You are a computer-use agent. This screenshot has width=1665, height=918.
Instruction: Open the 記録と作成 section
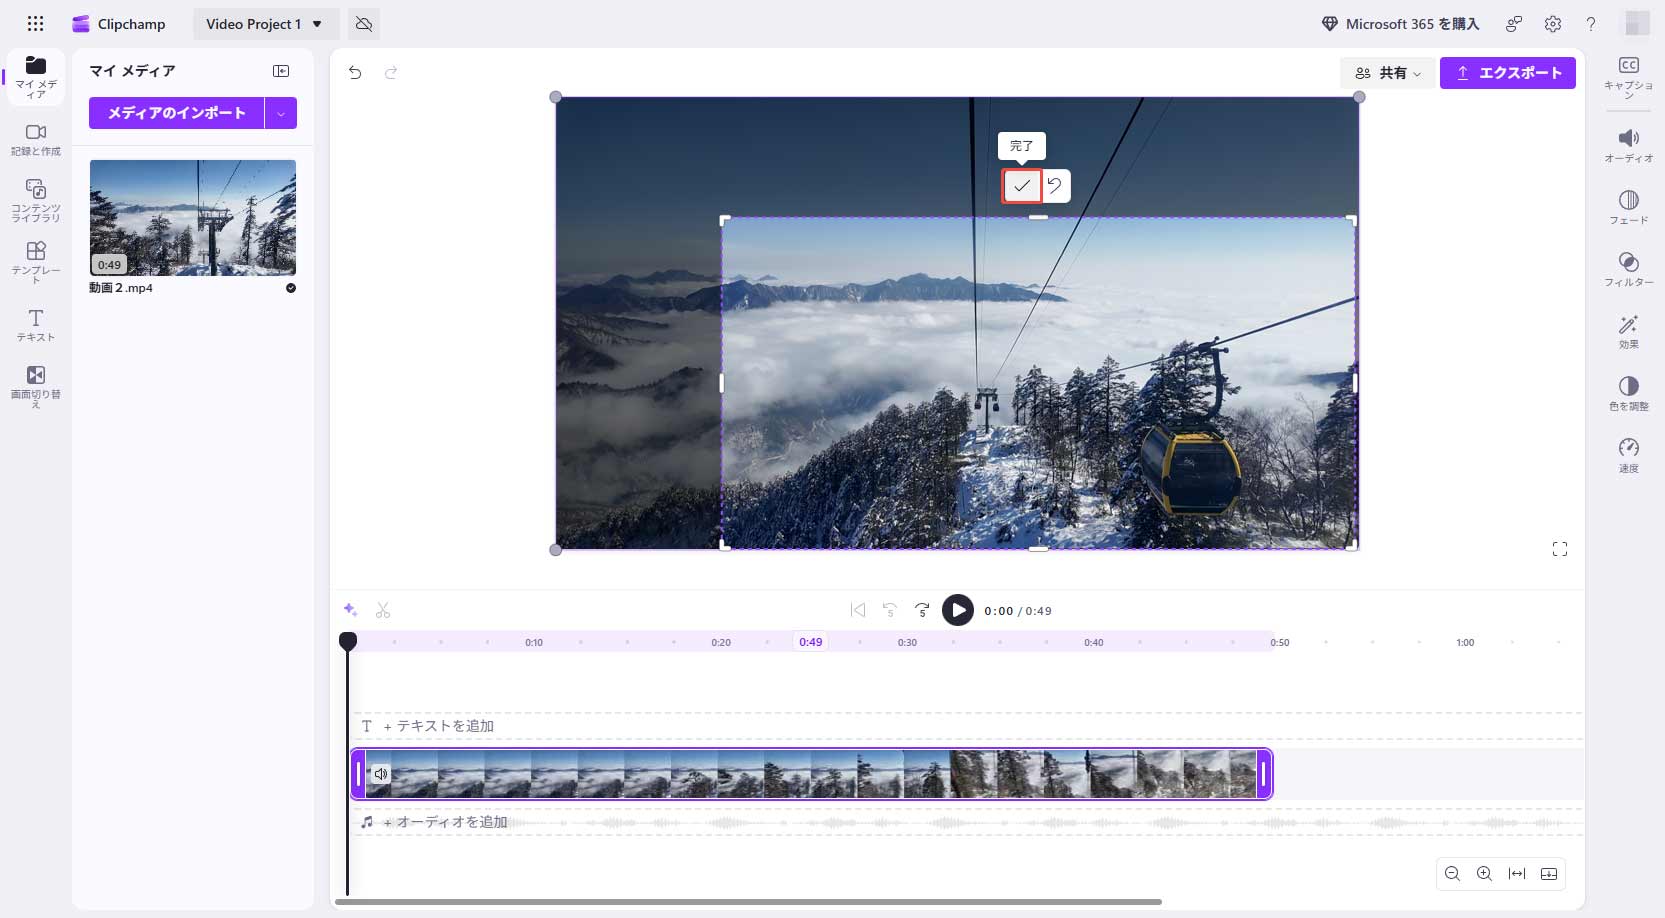click(x=35, y=139)
